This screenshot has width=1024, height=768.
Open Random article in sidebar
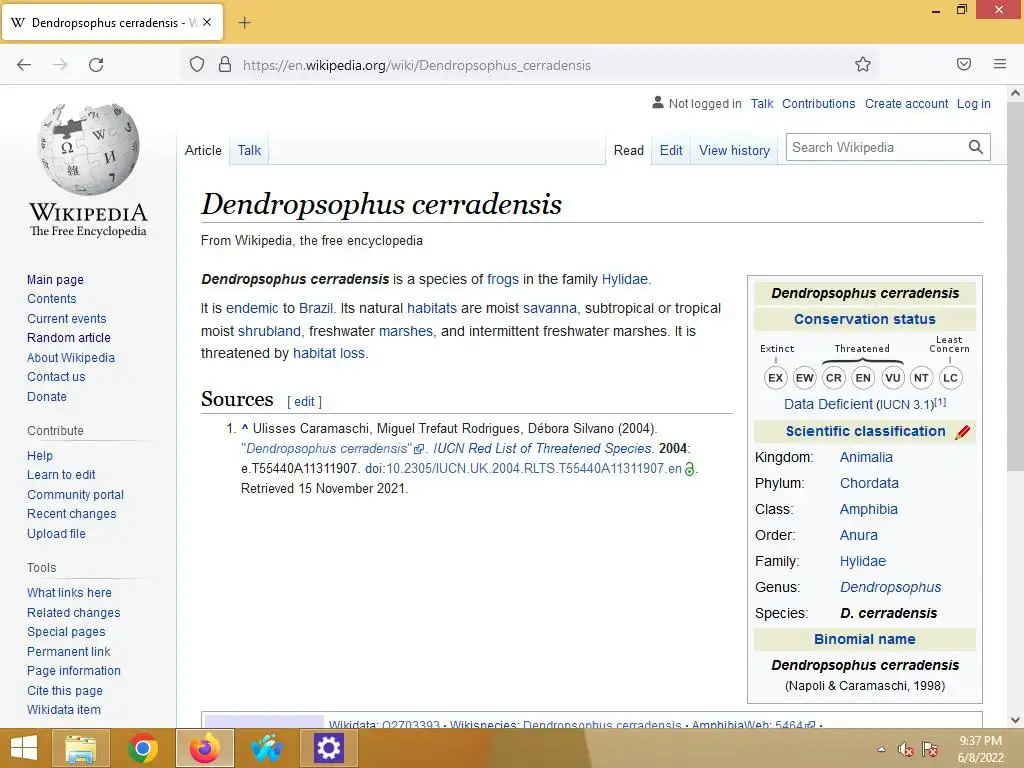click(69, 338)
